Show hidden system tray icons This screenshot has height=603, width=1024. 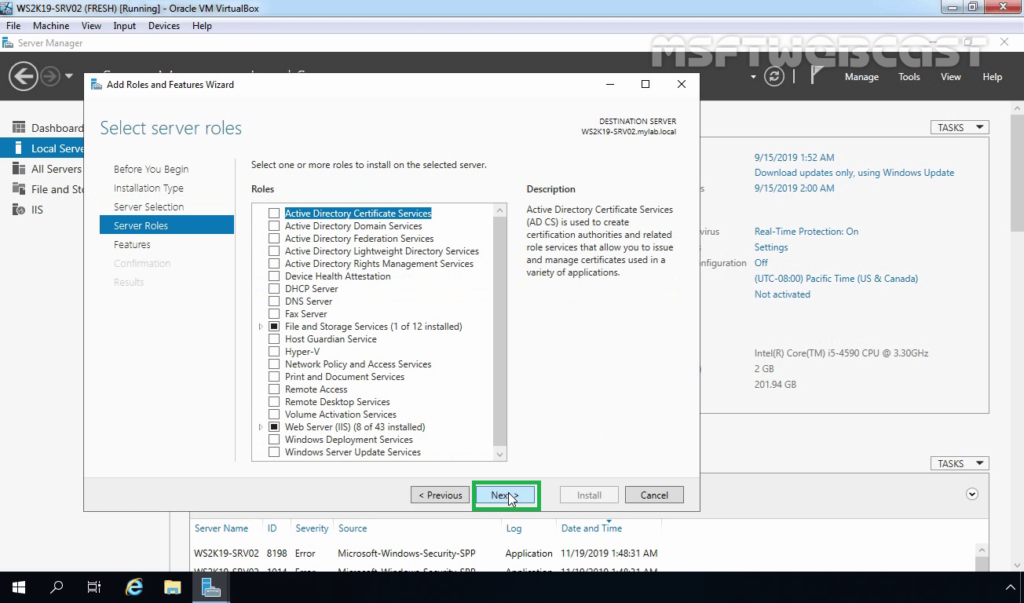tap(1010, 587)
